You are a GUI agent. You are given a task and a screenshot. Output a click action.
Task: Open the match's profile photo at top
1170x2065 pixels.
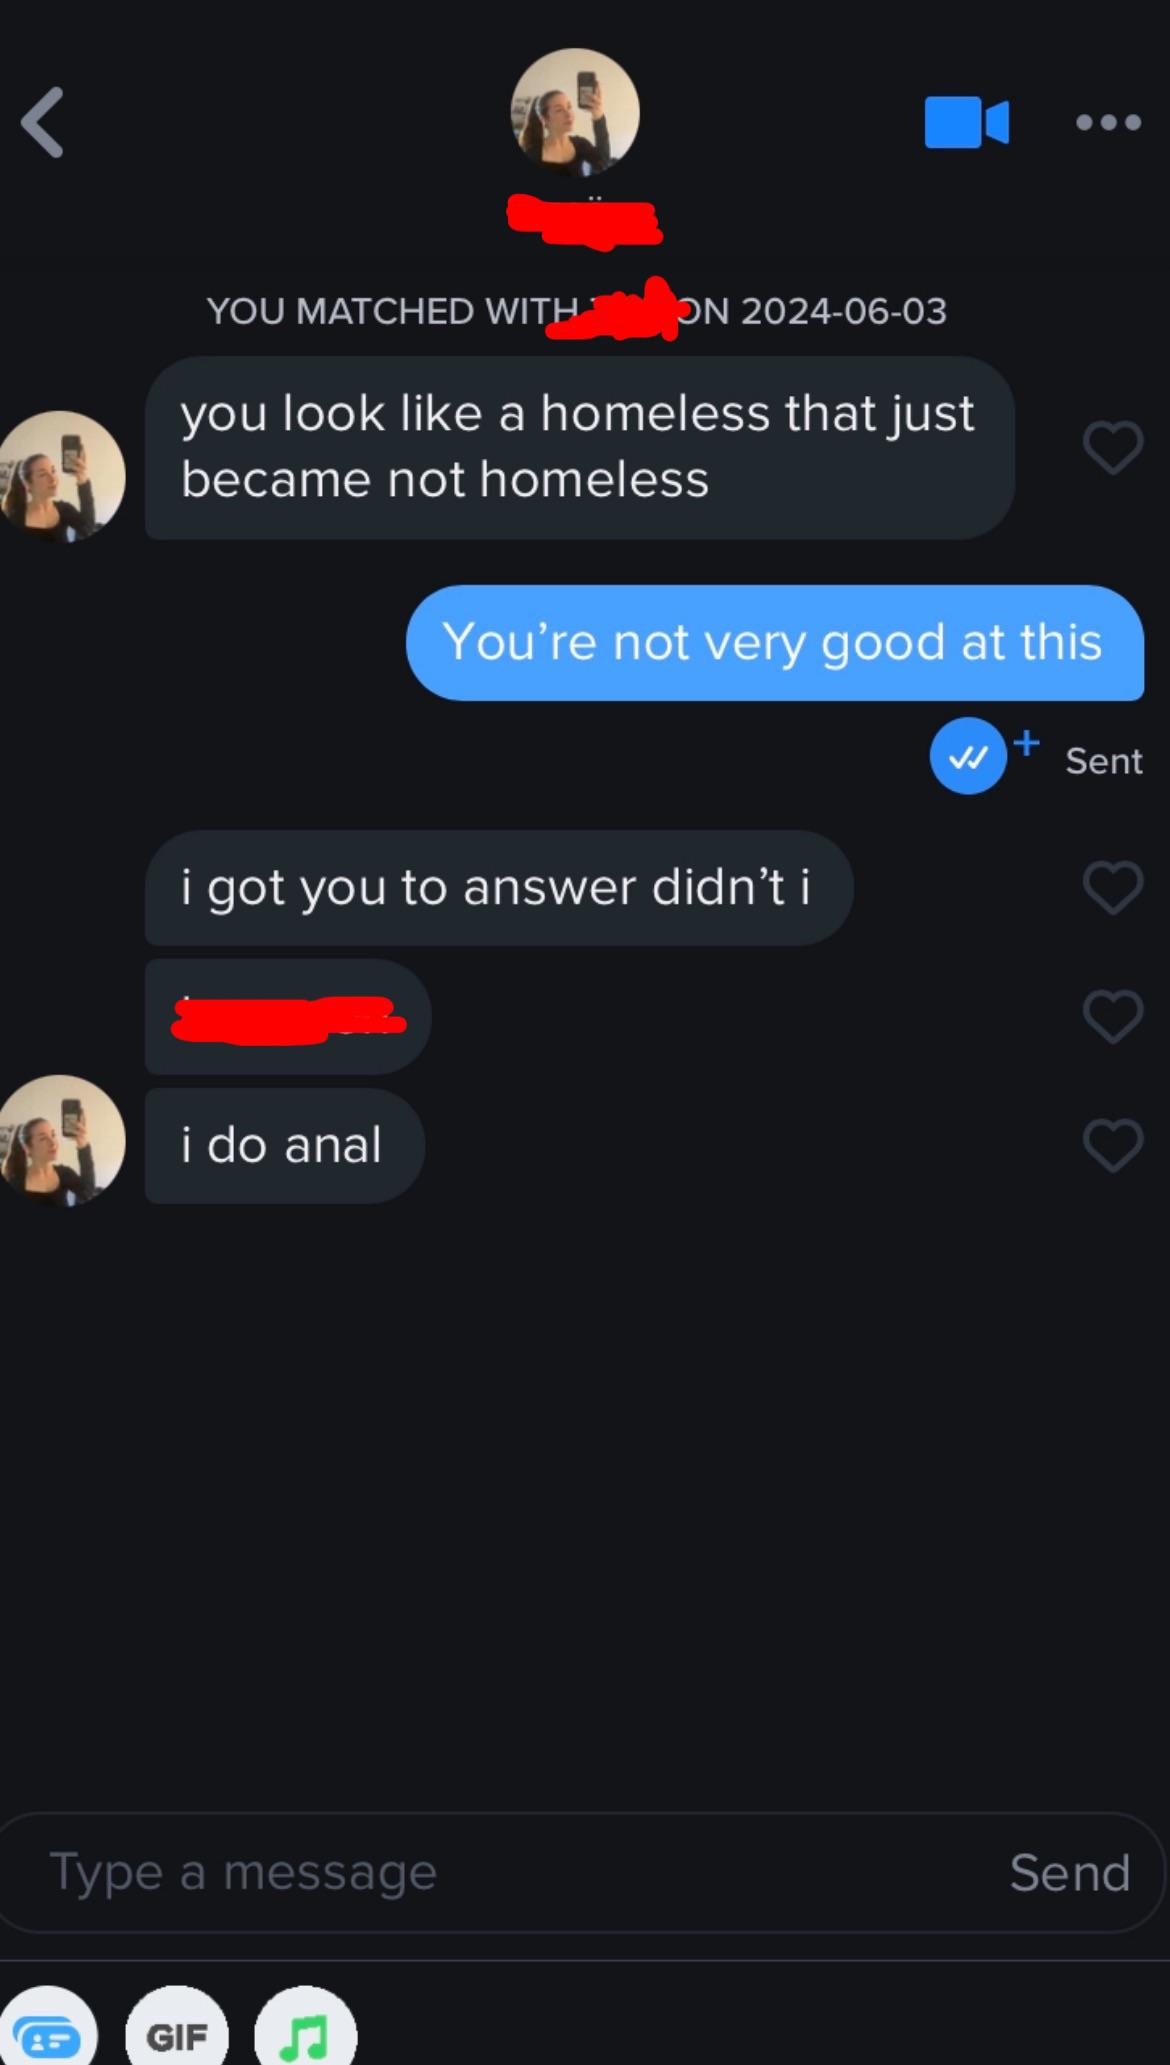point(575,112)
